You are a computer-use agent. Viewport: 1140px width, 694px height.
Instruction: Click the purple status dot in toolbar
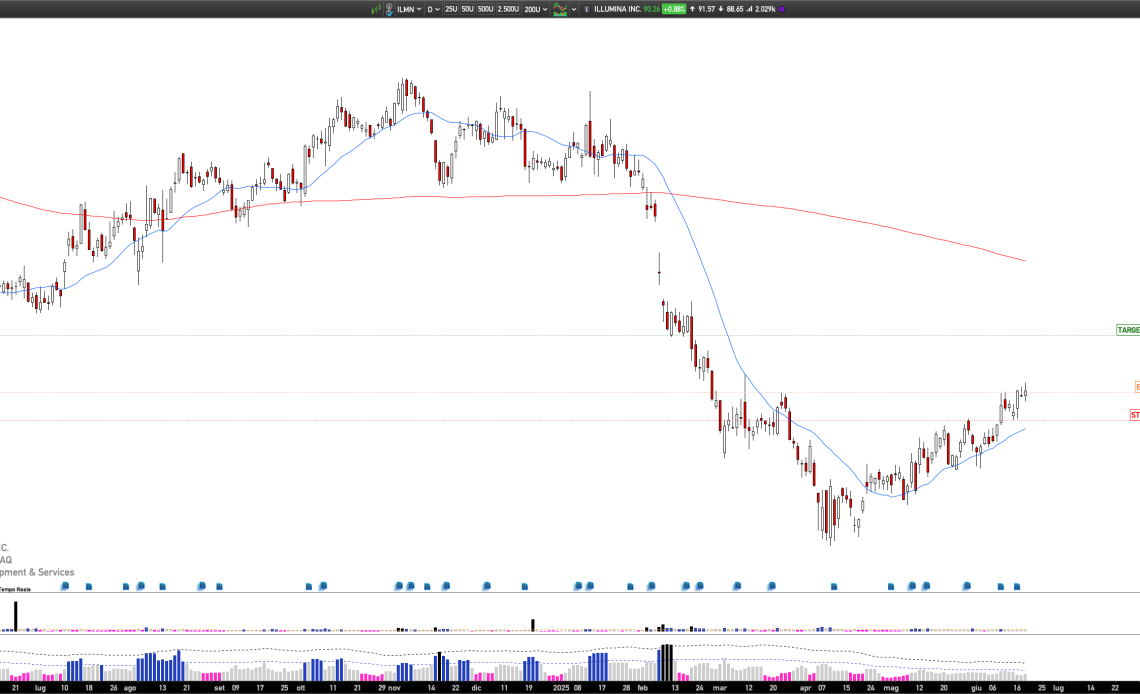click(x=781, y=9)
